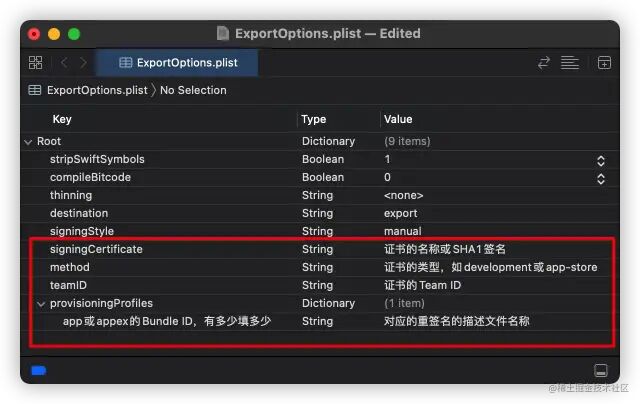
Task: Select the compileBitcode key
Action: [x=90, y=177]
